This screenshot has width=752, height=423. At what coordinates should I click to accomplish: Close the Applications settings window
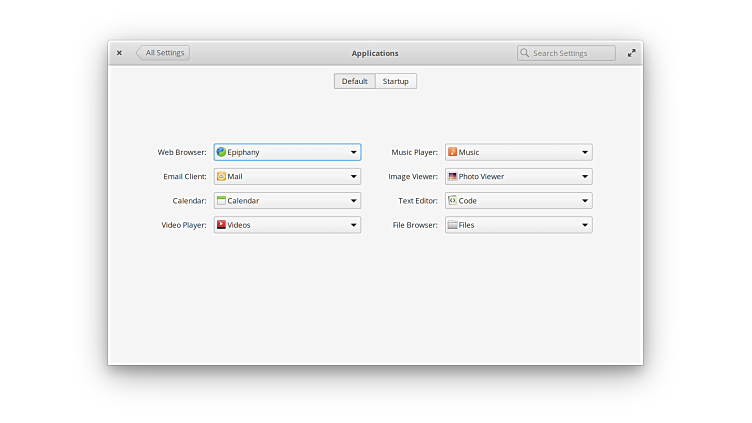coord(119,53)
